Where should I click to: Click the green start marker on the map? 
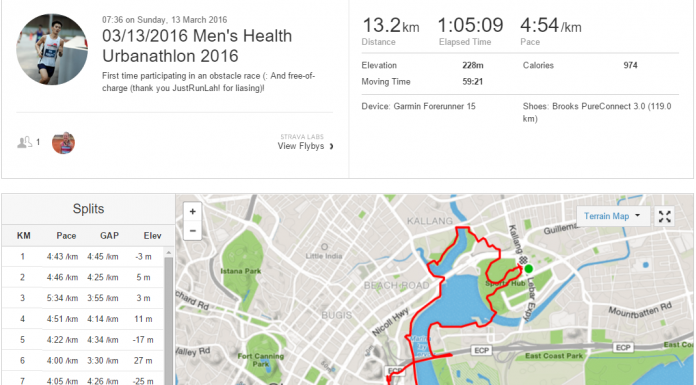tap(528, 269)
